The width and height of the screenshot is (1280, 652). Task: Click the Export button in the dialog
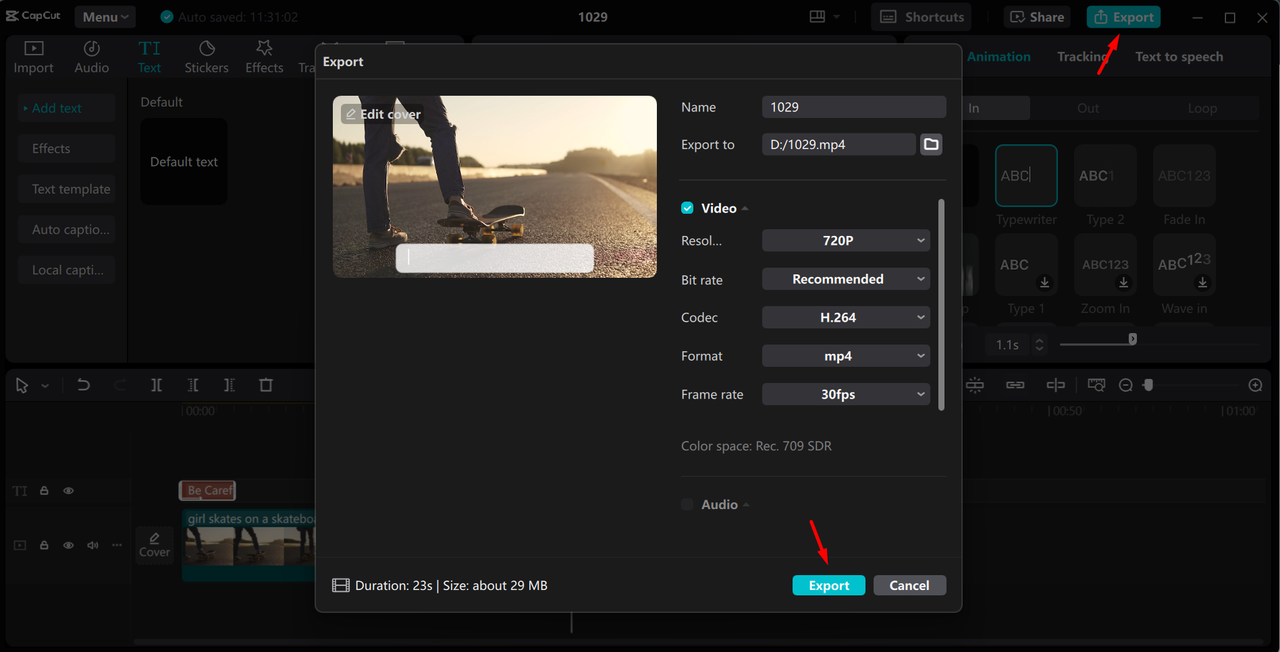[x=829, y=585]
